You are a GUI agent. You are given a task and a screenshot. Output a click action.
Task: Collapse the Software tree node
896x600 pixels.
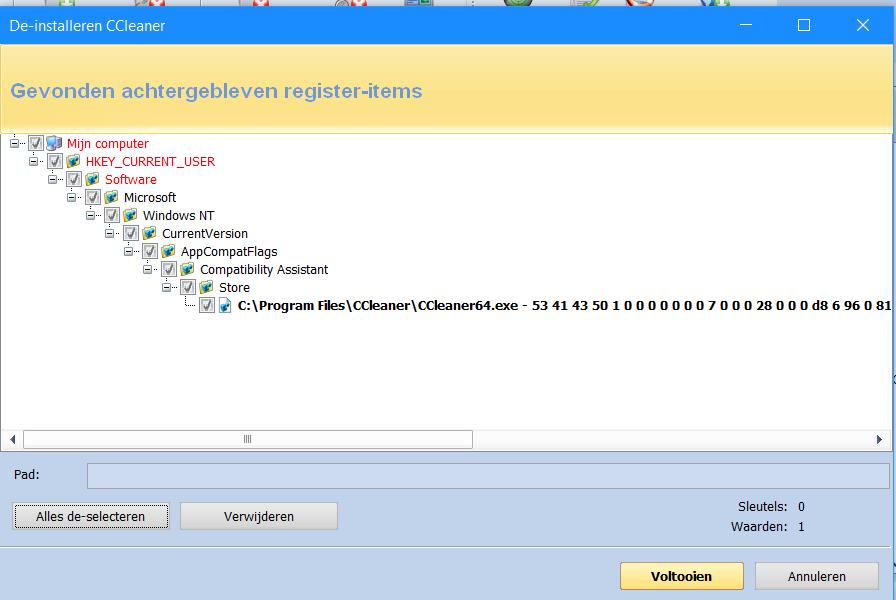coord(52,179)
